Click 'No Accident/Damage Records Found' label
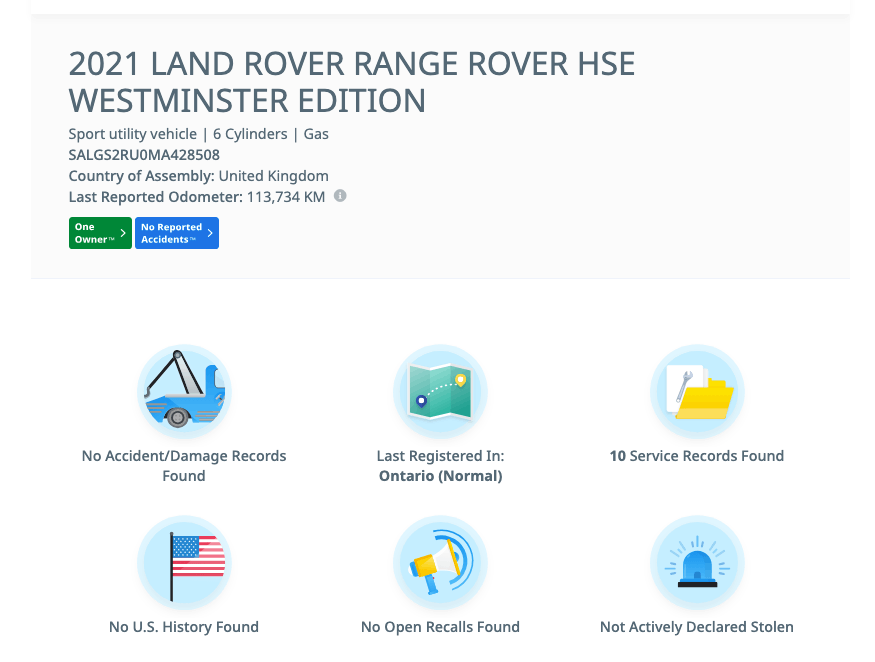The image size is (875, 662). [184, 466]
